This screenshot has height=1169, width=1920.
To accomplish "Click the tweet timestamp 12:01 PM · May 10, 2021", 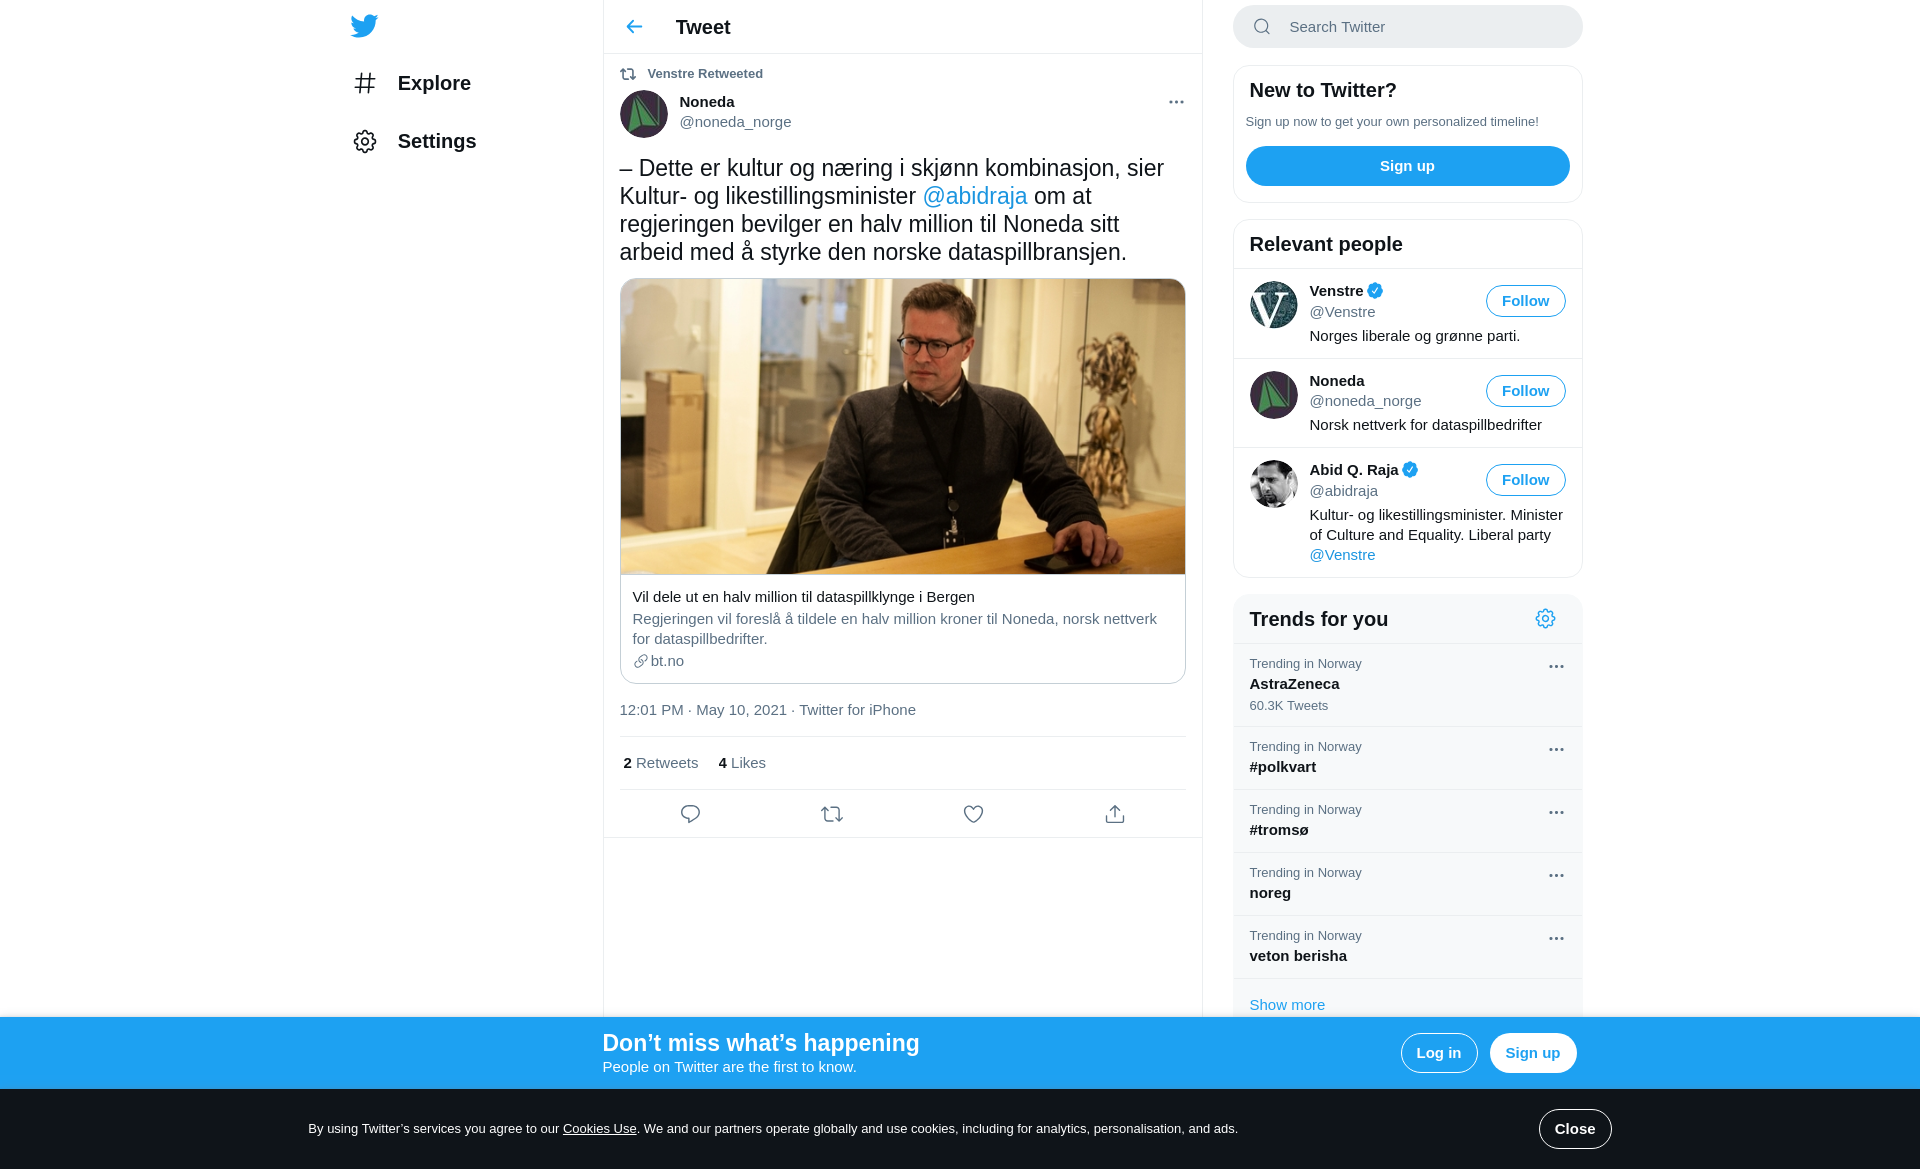I will coord(703,710).
